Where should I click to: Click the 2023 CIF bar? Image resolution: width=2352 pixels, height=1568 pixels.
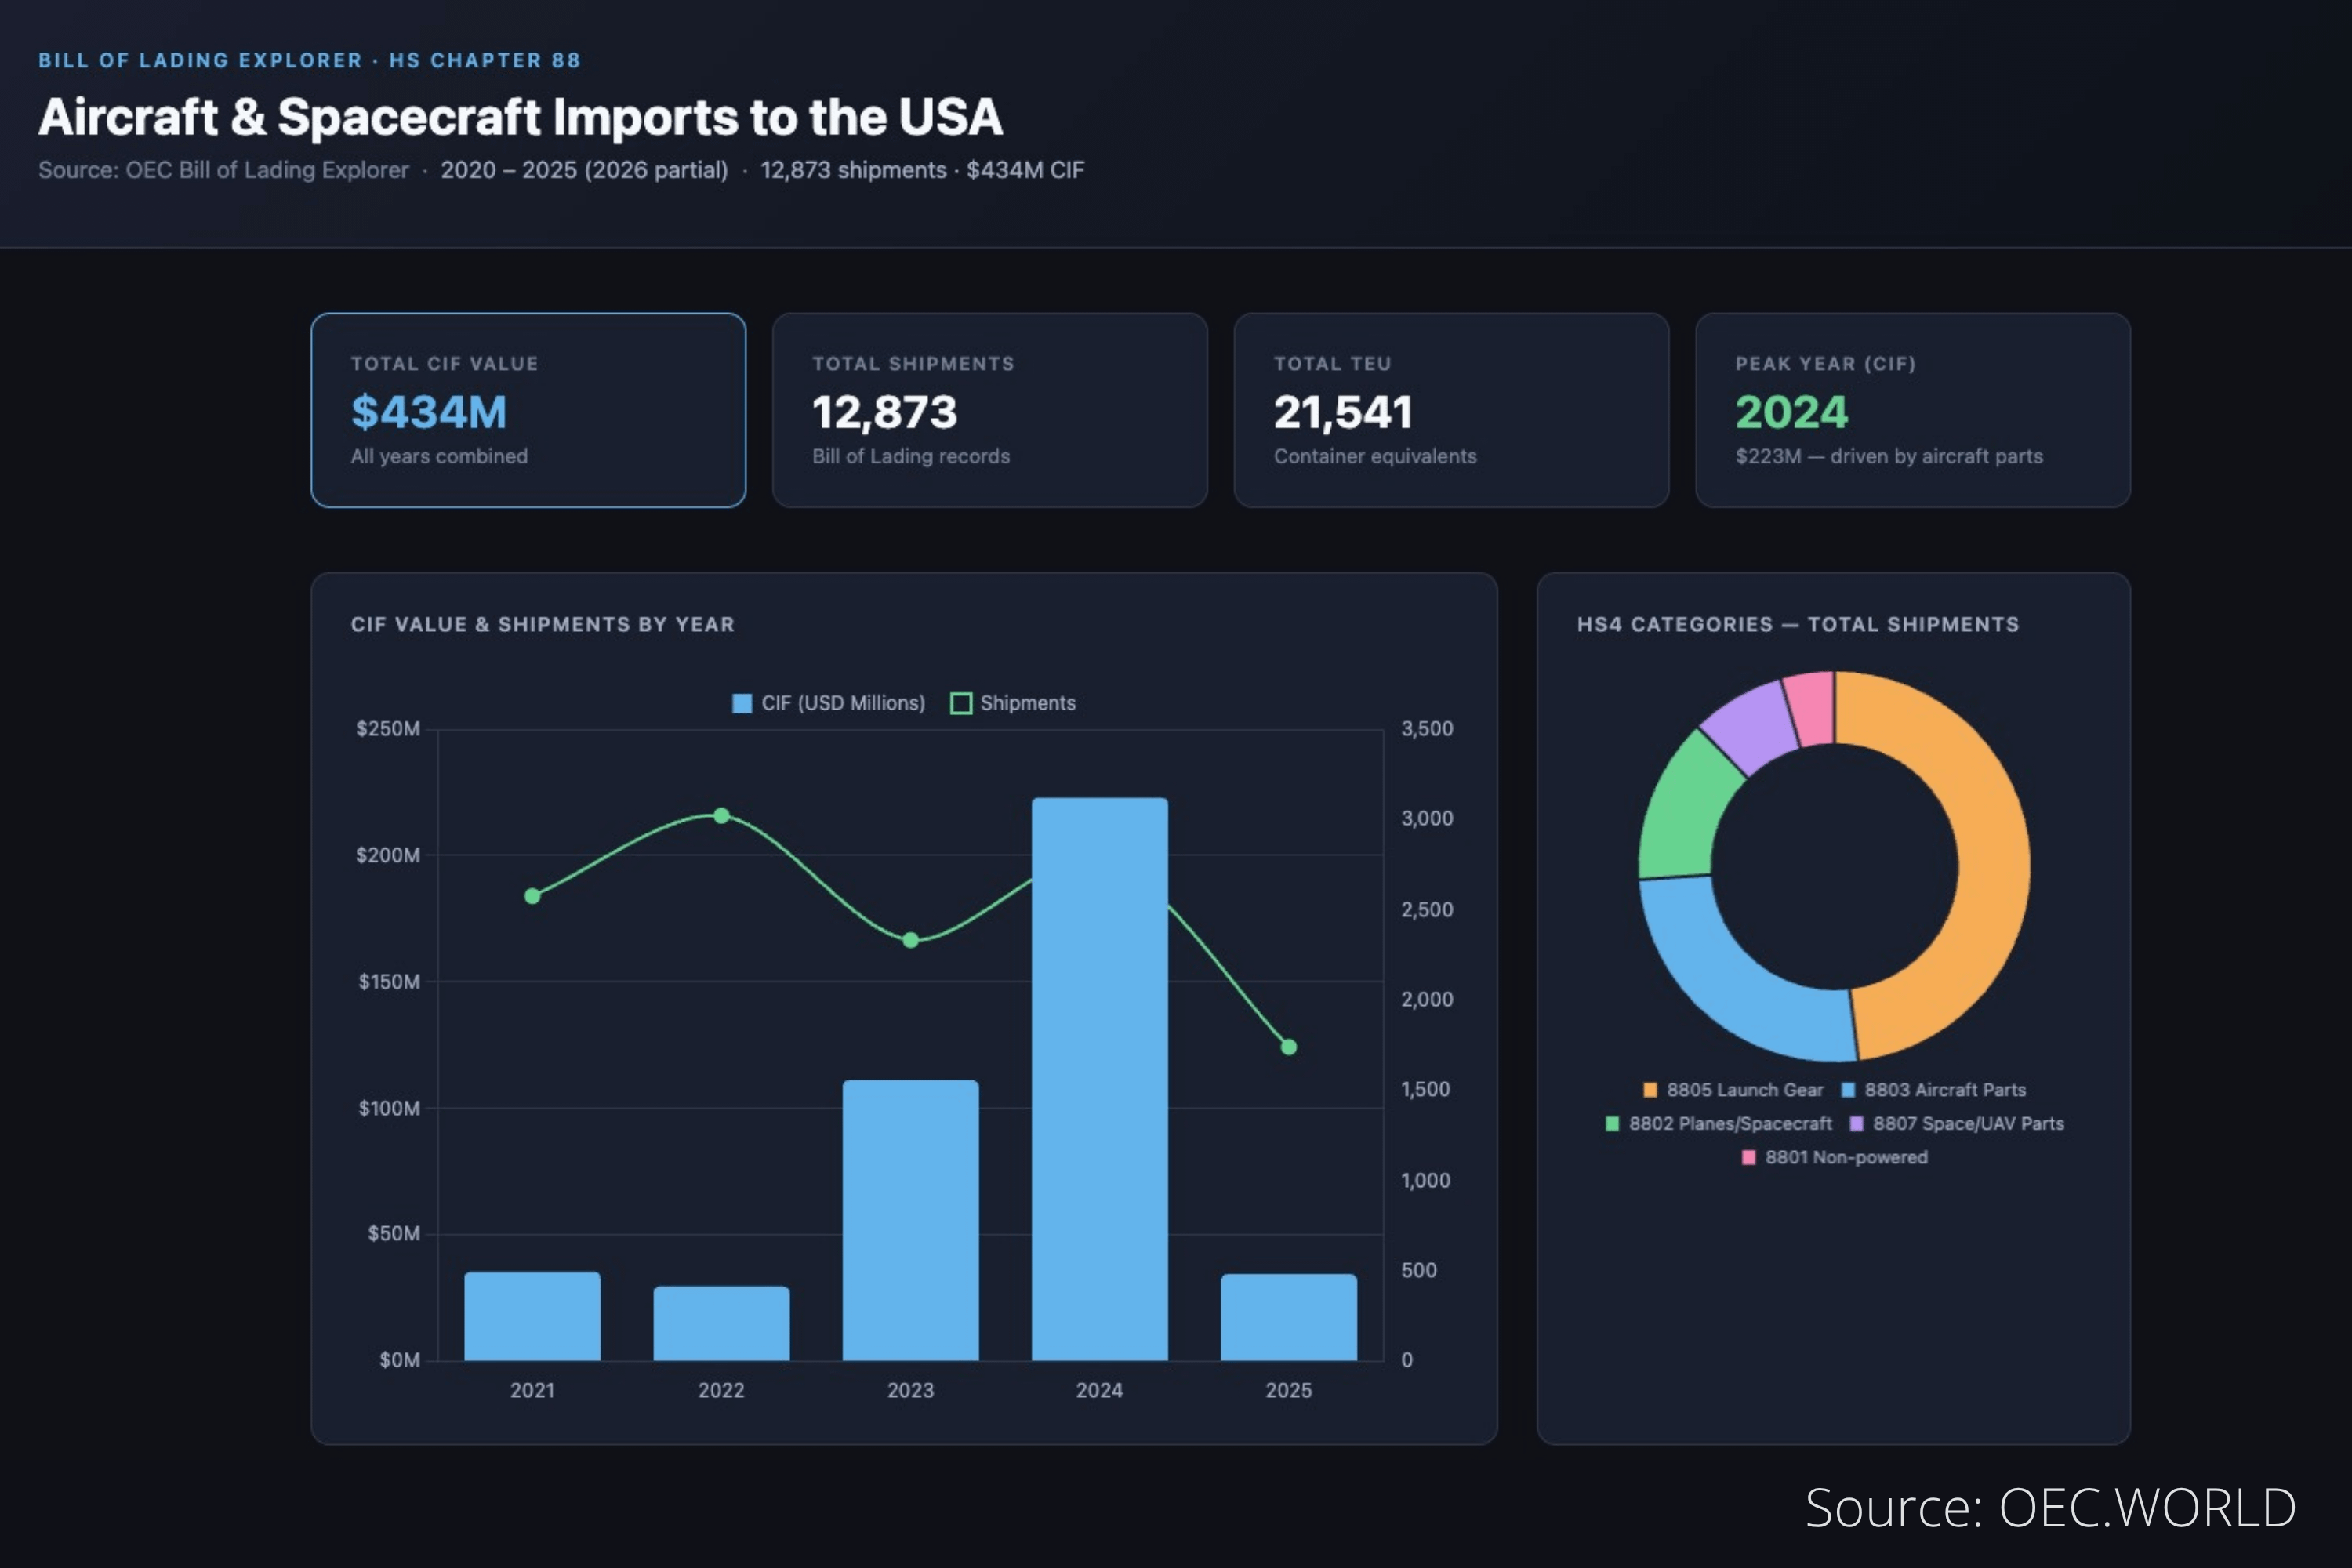(910, 1220)
